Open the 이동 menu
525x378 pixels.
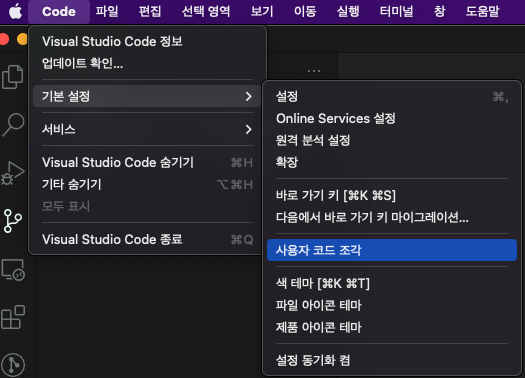pyautogui.click(x=305, y=12)
